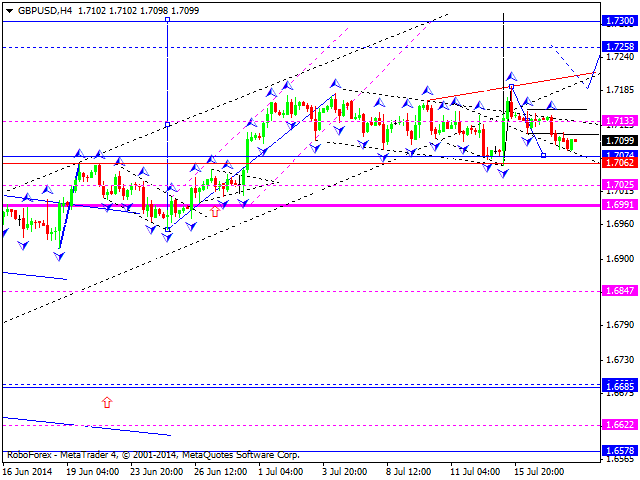640x480 pixels.
Task: Click the current price 1.7099 label
Action: point(617,141)
